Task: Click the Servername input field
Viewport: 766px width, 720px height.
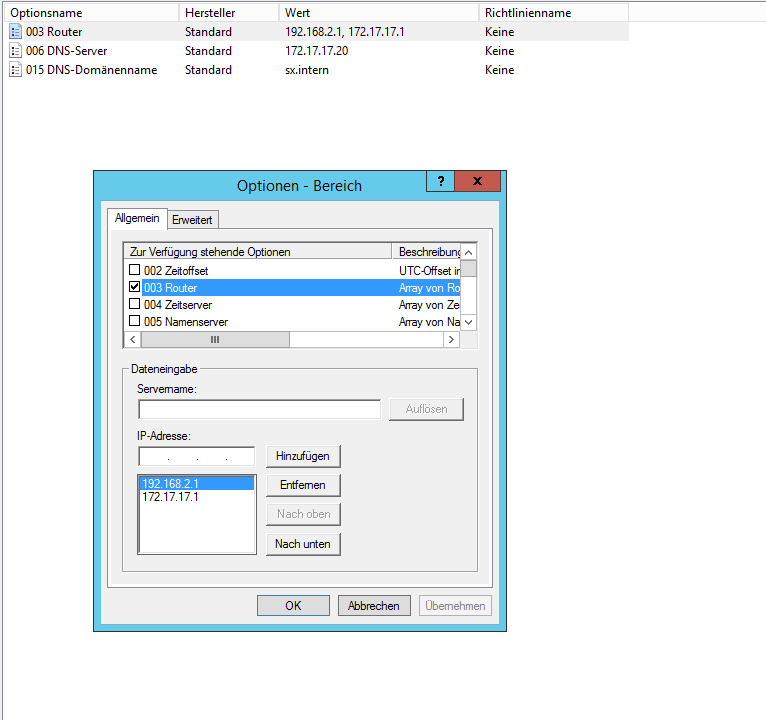Action: click(x=259, y=409)
